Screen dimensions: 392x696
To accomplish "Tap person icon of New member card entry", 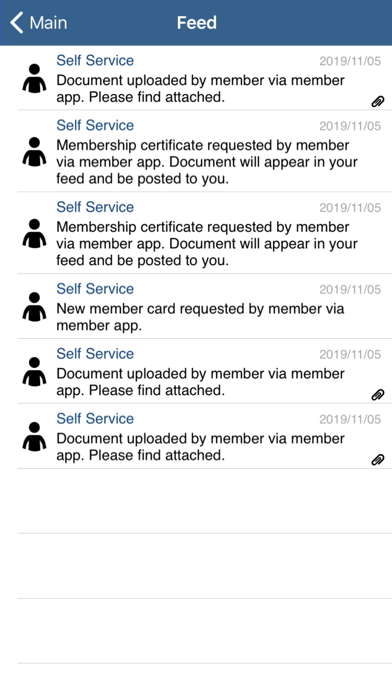I will point(34,307).
